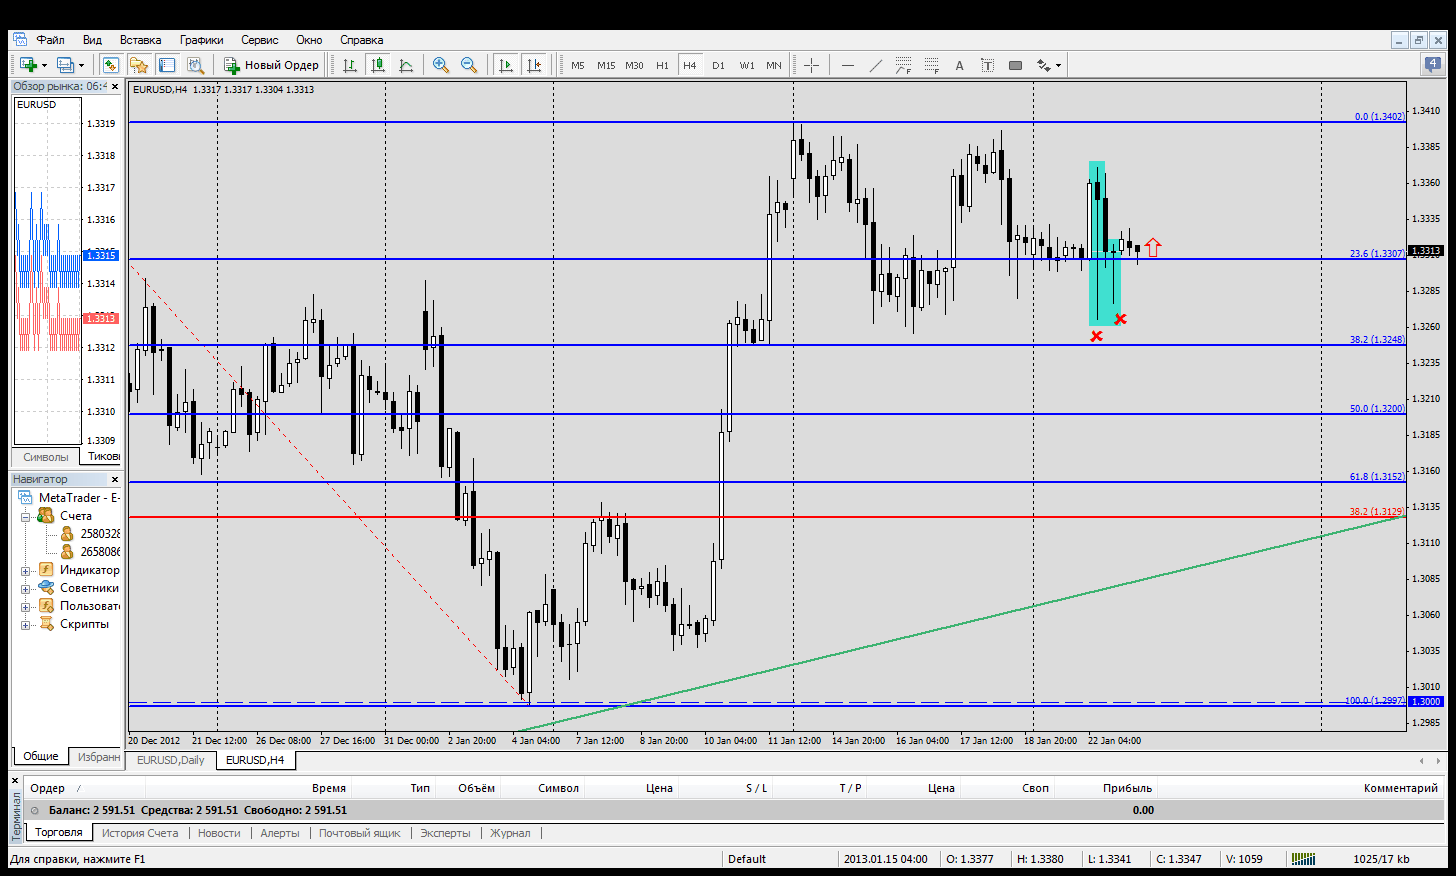Open the Графики menu
1456x876 pixels.
(x=201, y=40)
